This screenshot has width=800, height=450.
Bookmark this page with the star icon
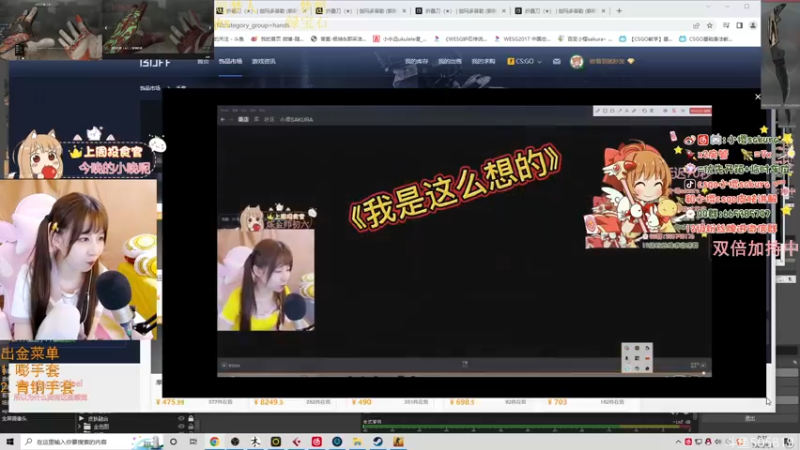(710, 25)
